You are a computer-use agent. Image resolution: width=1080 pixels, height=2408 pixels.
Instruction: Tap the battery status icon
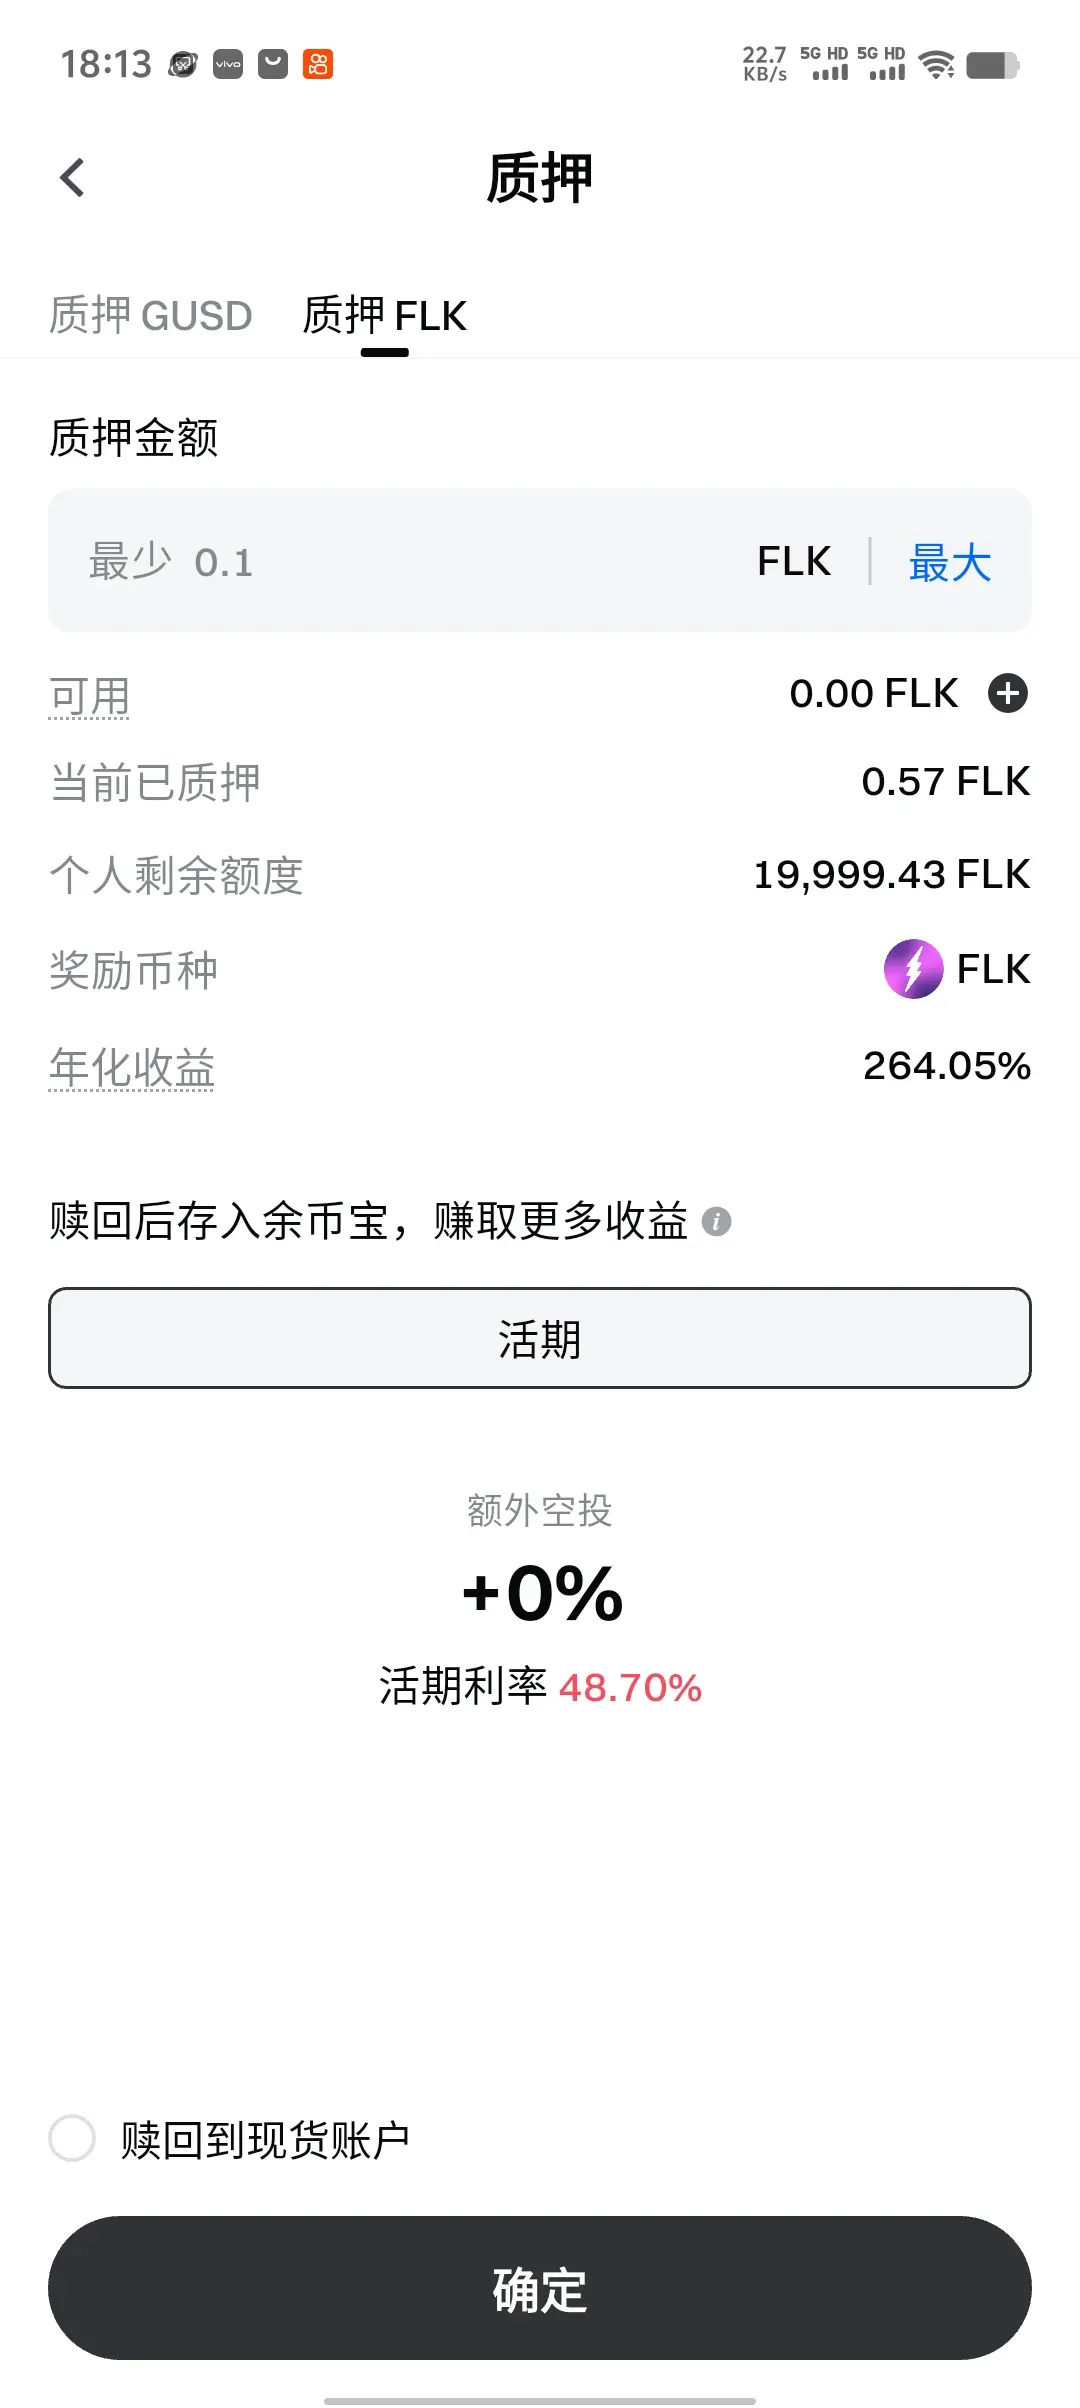coord(993,65)
